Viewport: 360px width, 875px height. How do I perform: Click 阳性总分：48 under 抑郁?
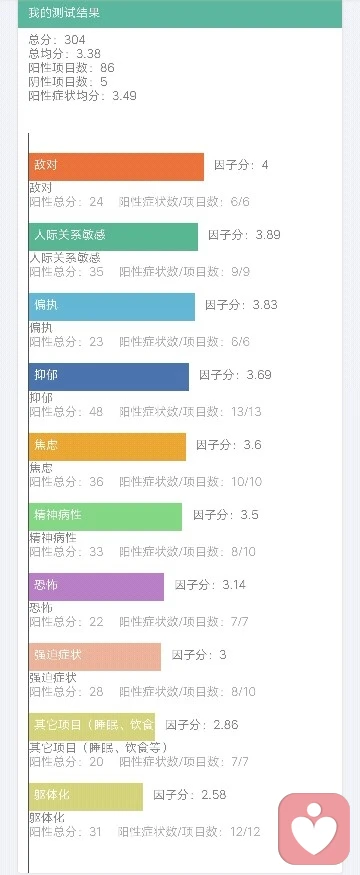coord(66,412)
